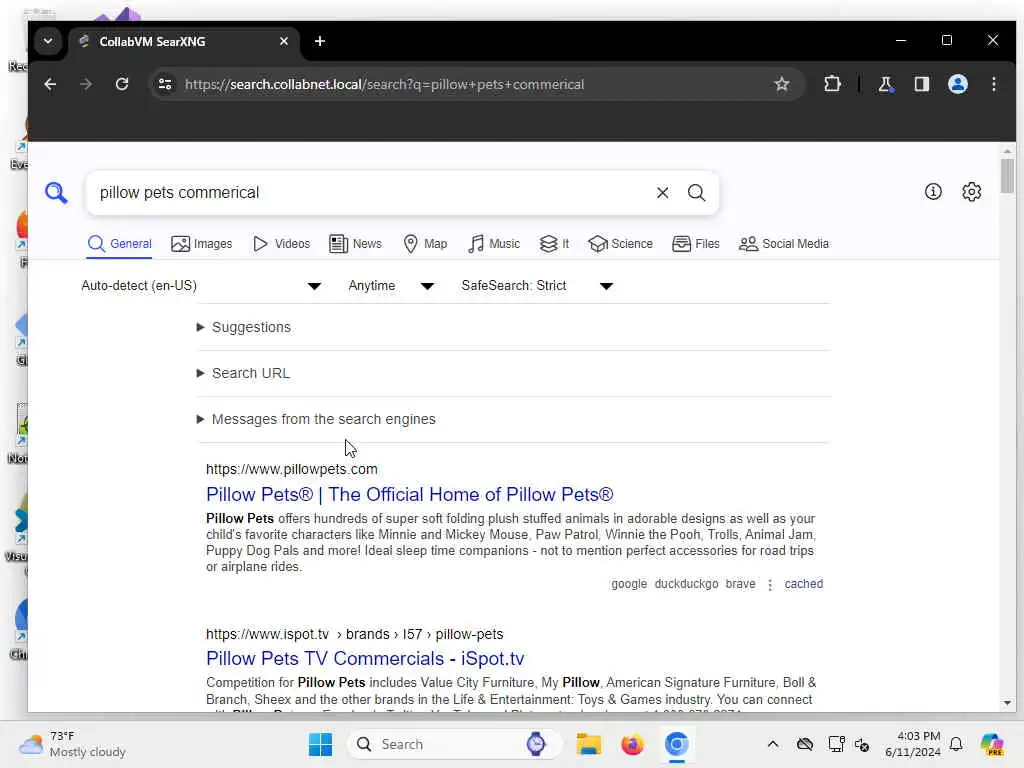Viewport: 1024px width, 768px height.
Task: Open the taskbar clock and date
Action: [x=913, y=744]
